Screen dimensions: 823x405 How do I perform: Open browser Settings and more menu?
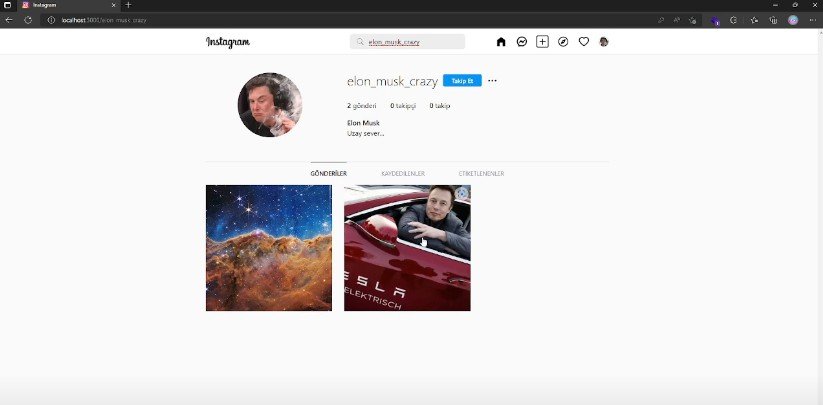[x=813, y=20]
